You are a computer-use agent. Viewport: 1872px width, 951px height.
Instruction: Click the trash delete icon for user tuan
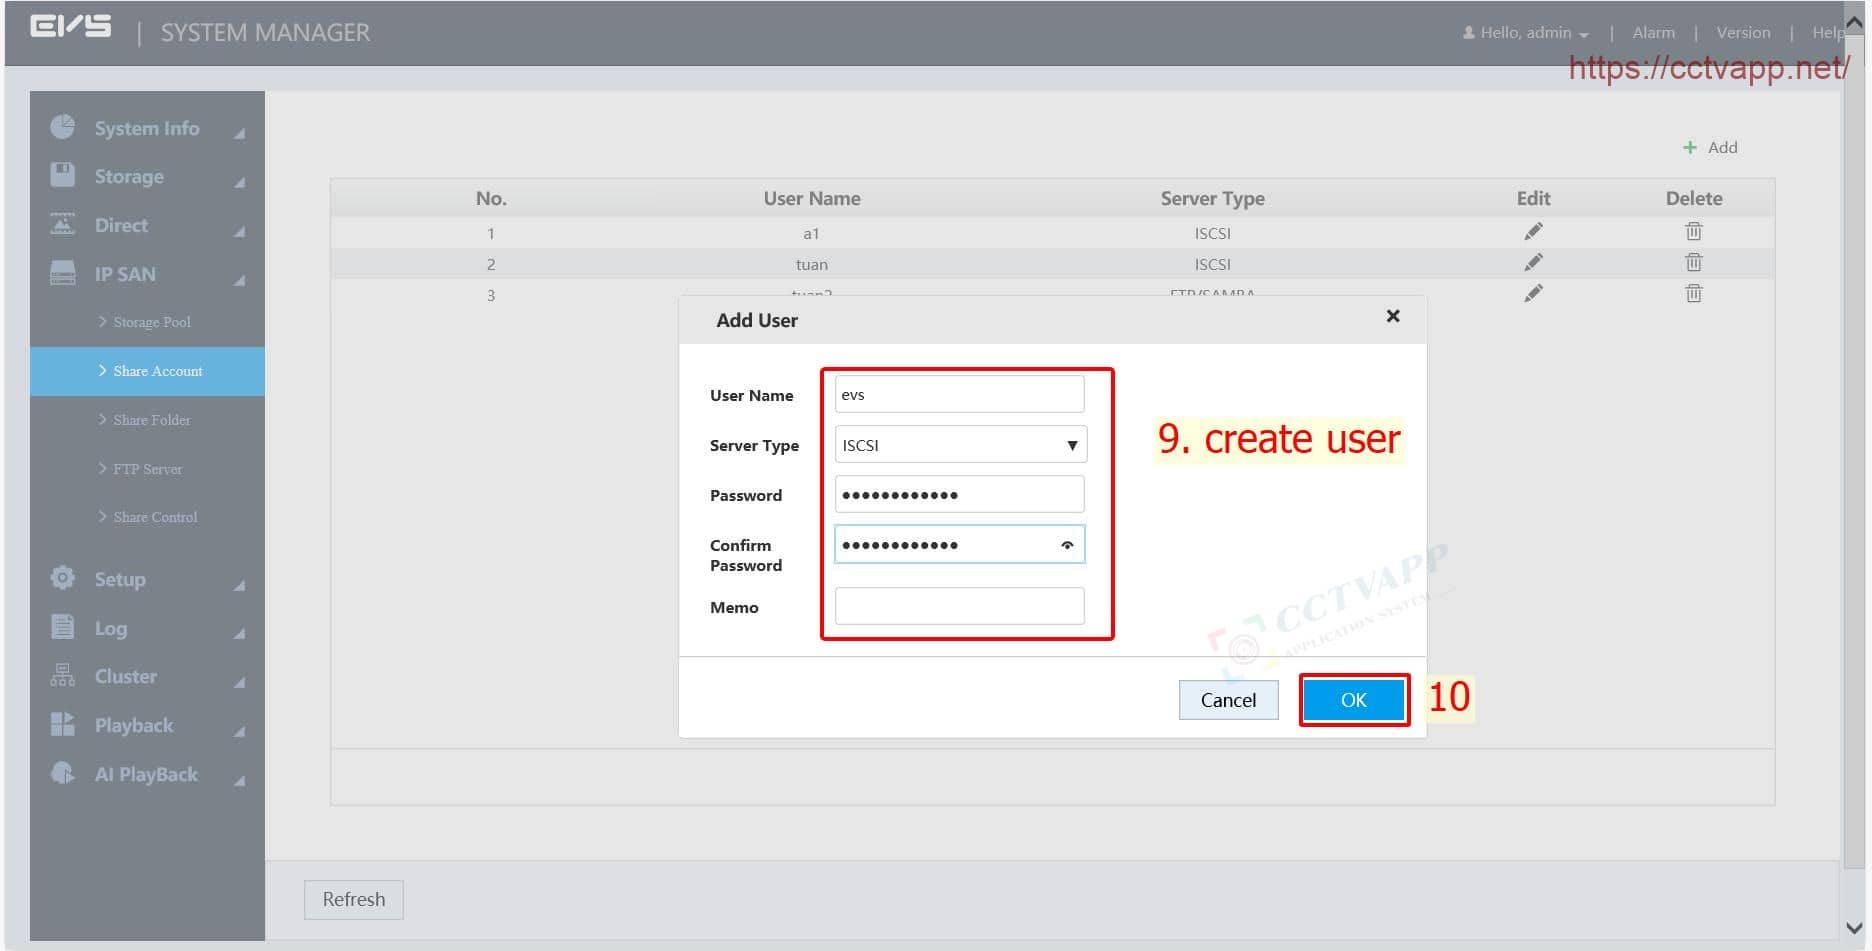[1693, 263]
